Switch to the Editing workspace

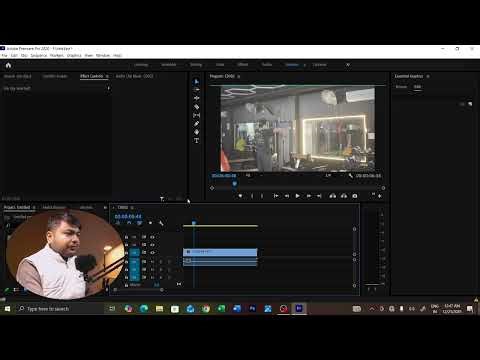click(x=196, y=65)
